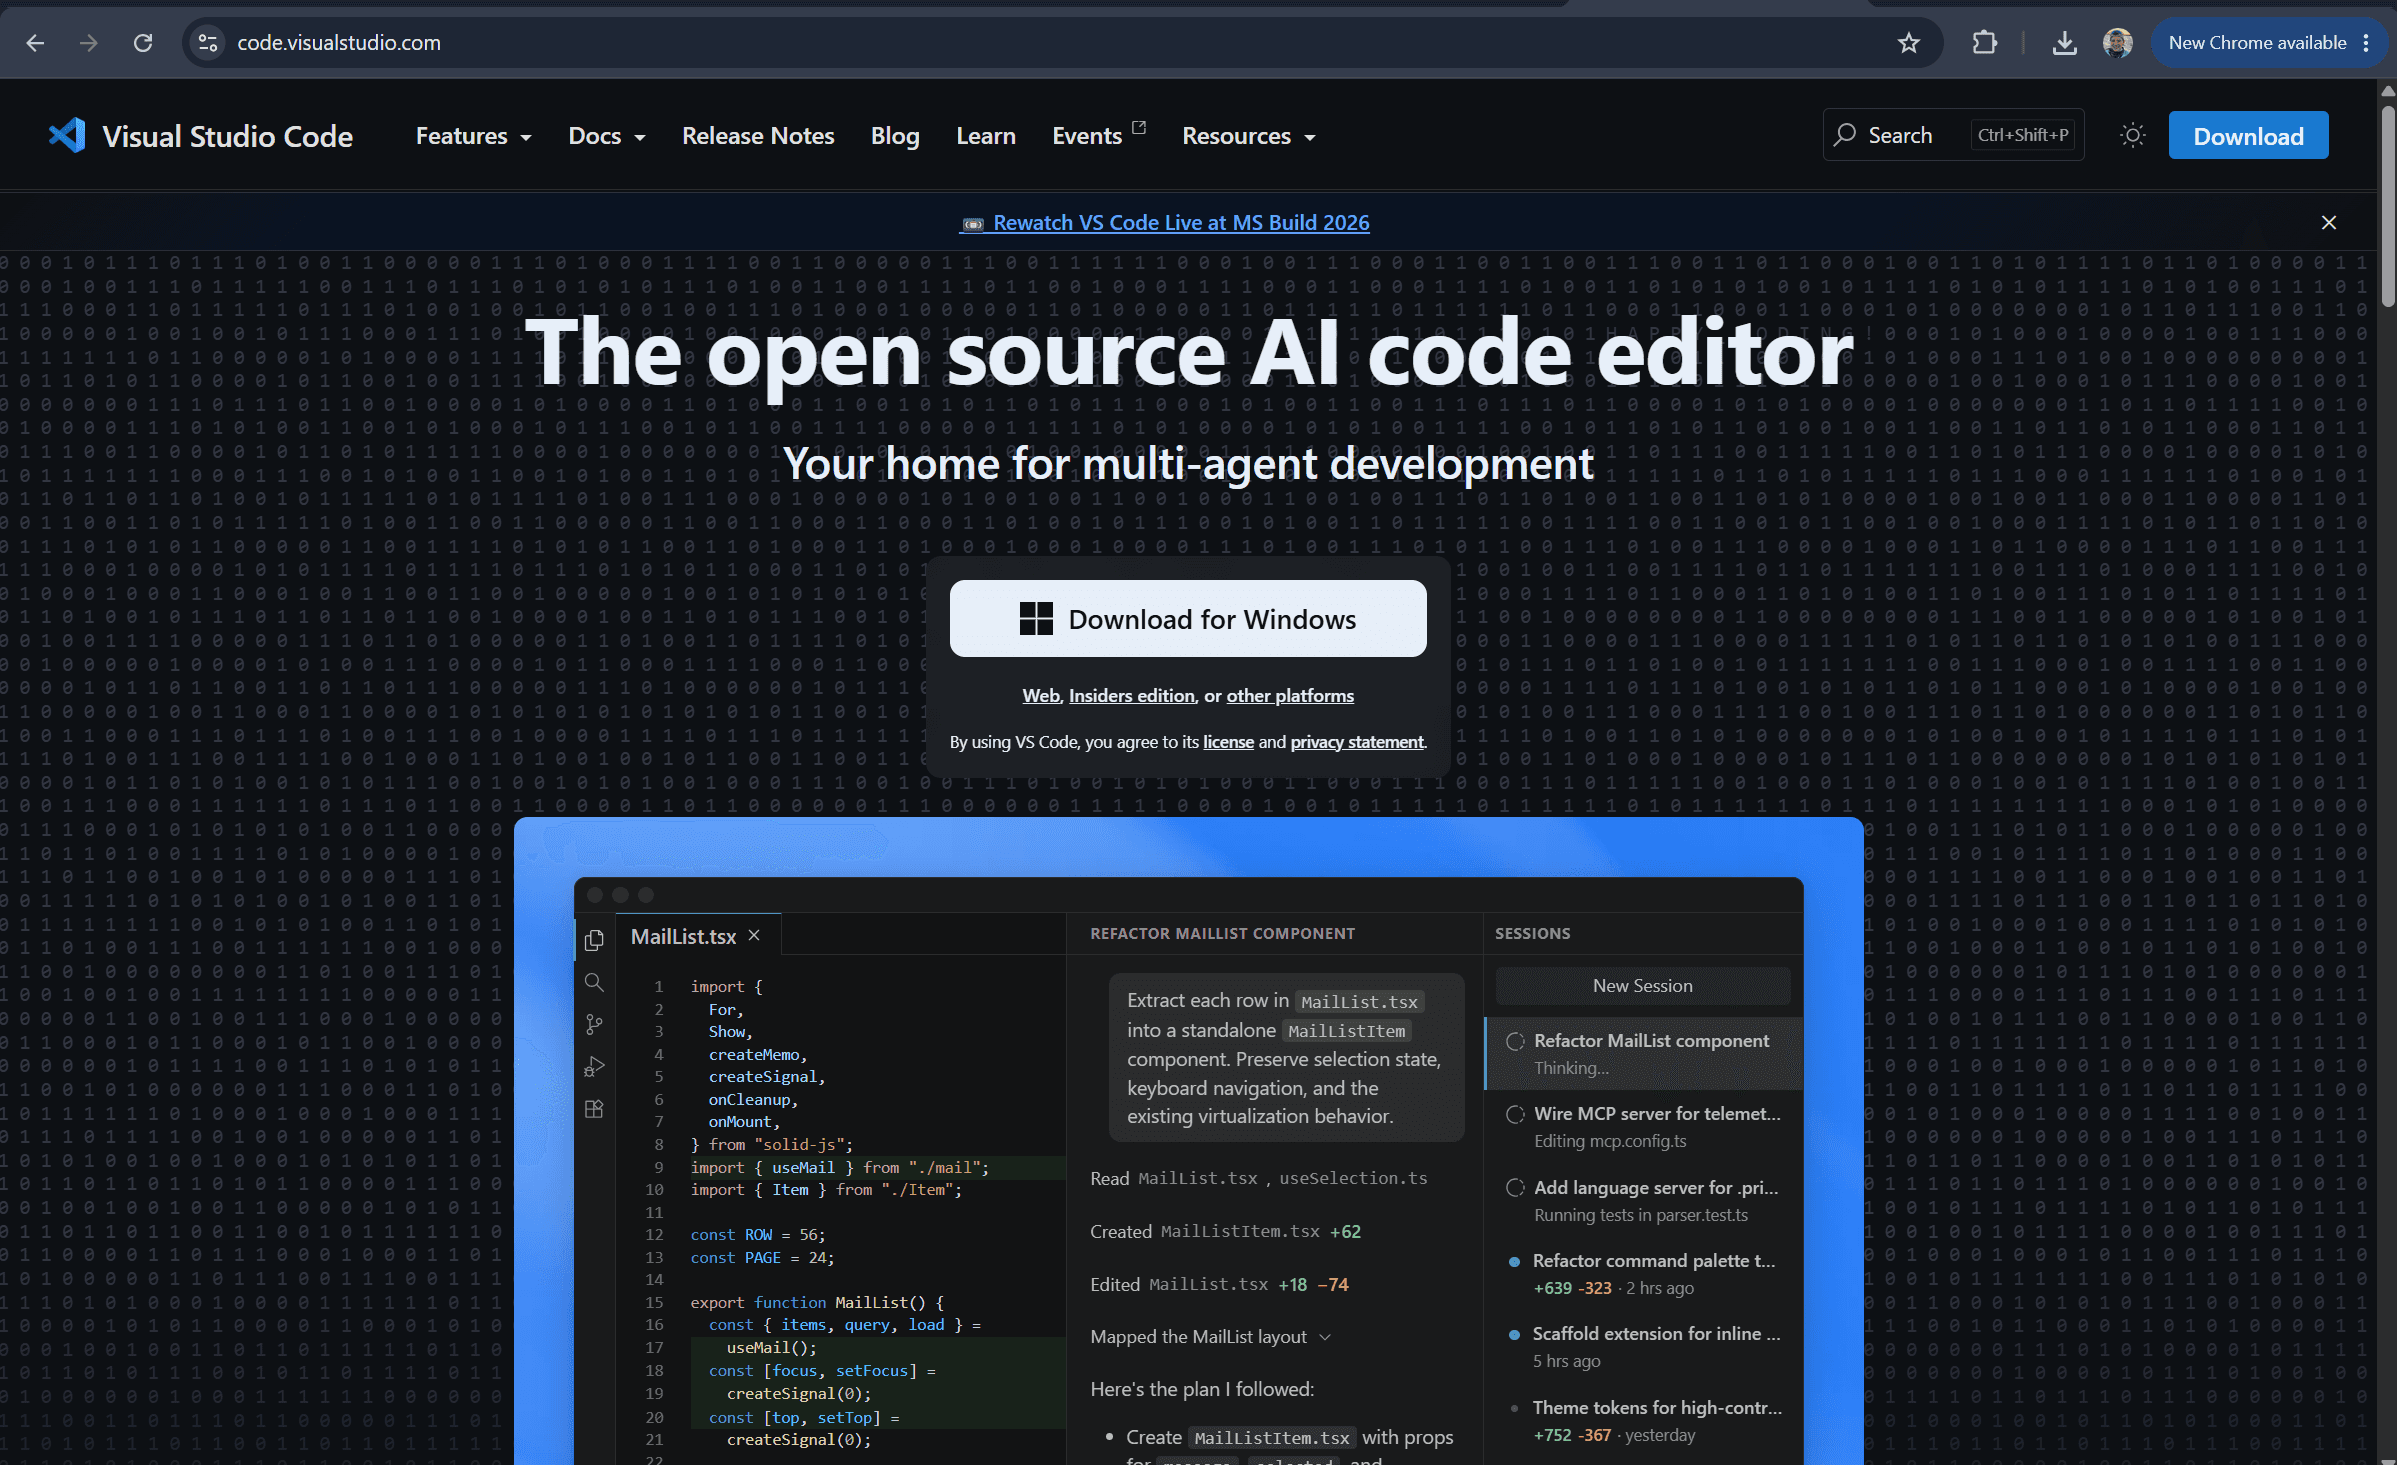Image resolution: width=2397 pixels, height=1465 pixels.
Task: Toggle the light/dark theme sun icon
Action: (2133, 135)
